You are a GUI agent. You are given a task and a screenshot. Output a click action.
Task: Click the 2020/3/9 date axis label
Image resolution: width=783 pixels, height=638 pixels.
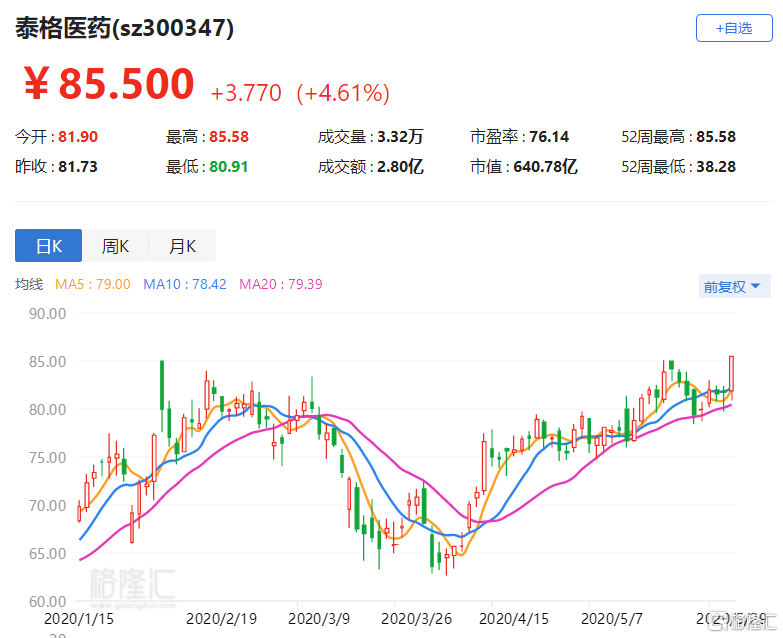[319, 619]
